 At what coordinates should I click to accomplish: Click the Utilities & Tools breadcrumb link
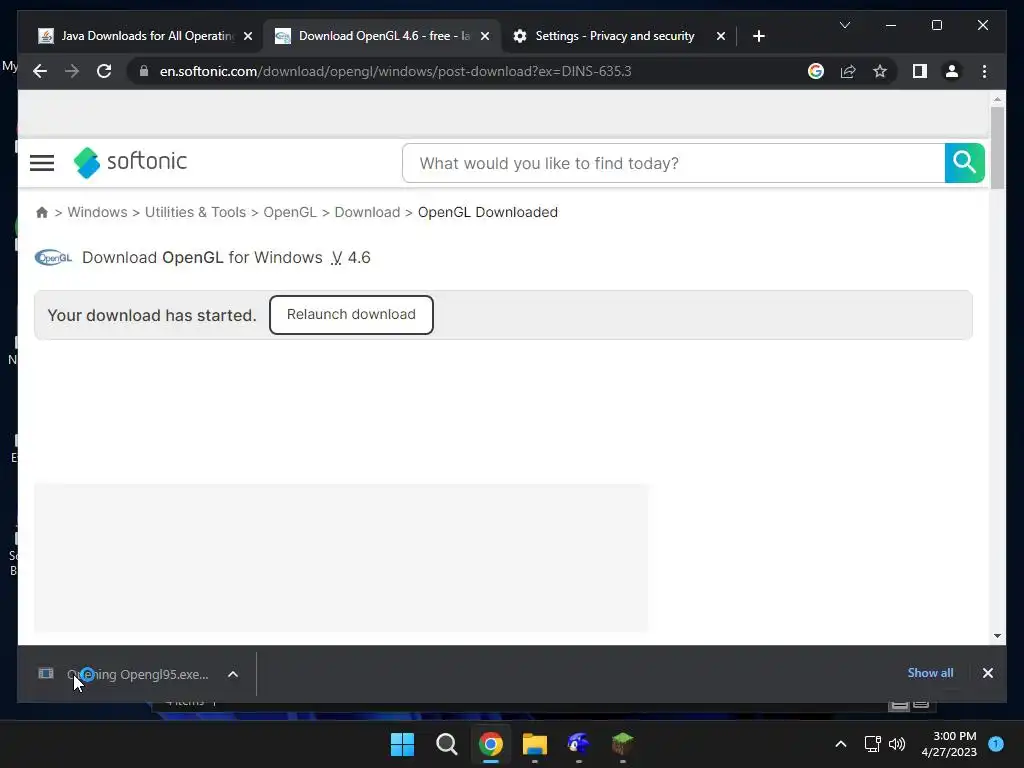tap(195, 212)
